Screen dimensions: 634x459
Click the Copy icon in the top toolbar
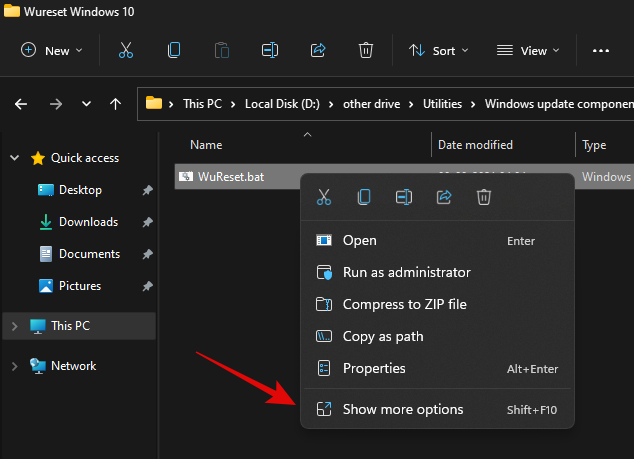[x=174, y=50]
